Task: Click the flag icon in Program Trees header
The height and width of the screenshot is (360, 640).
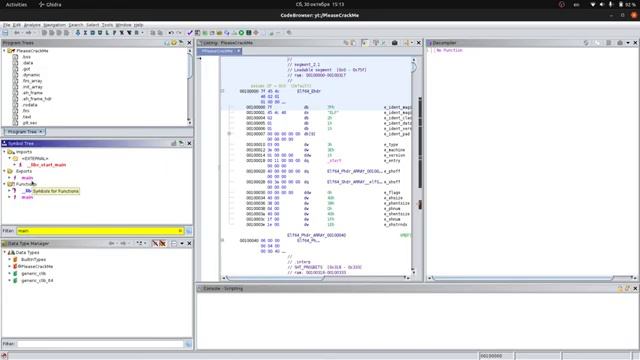Action: (181, 42)
